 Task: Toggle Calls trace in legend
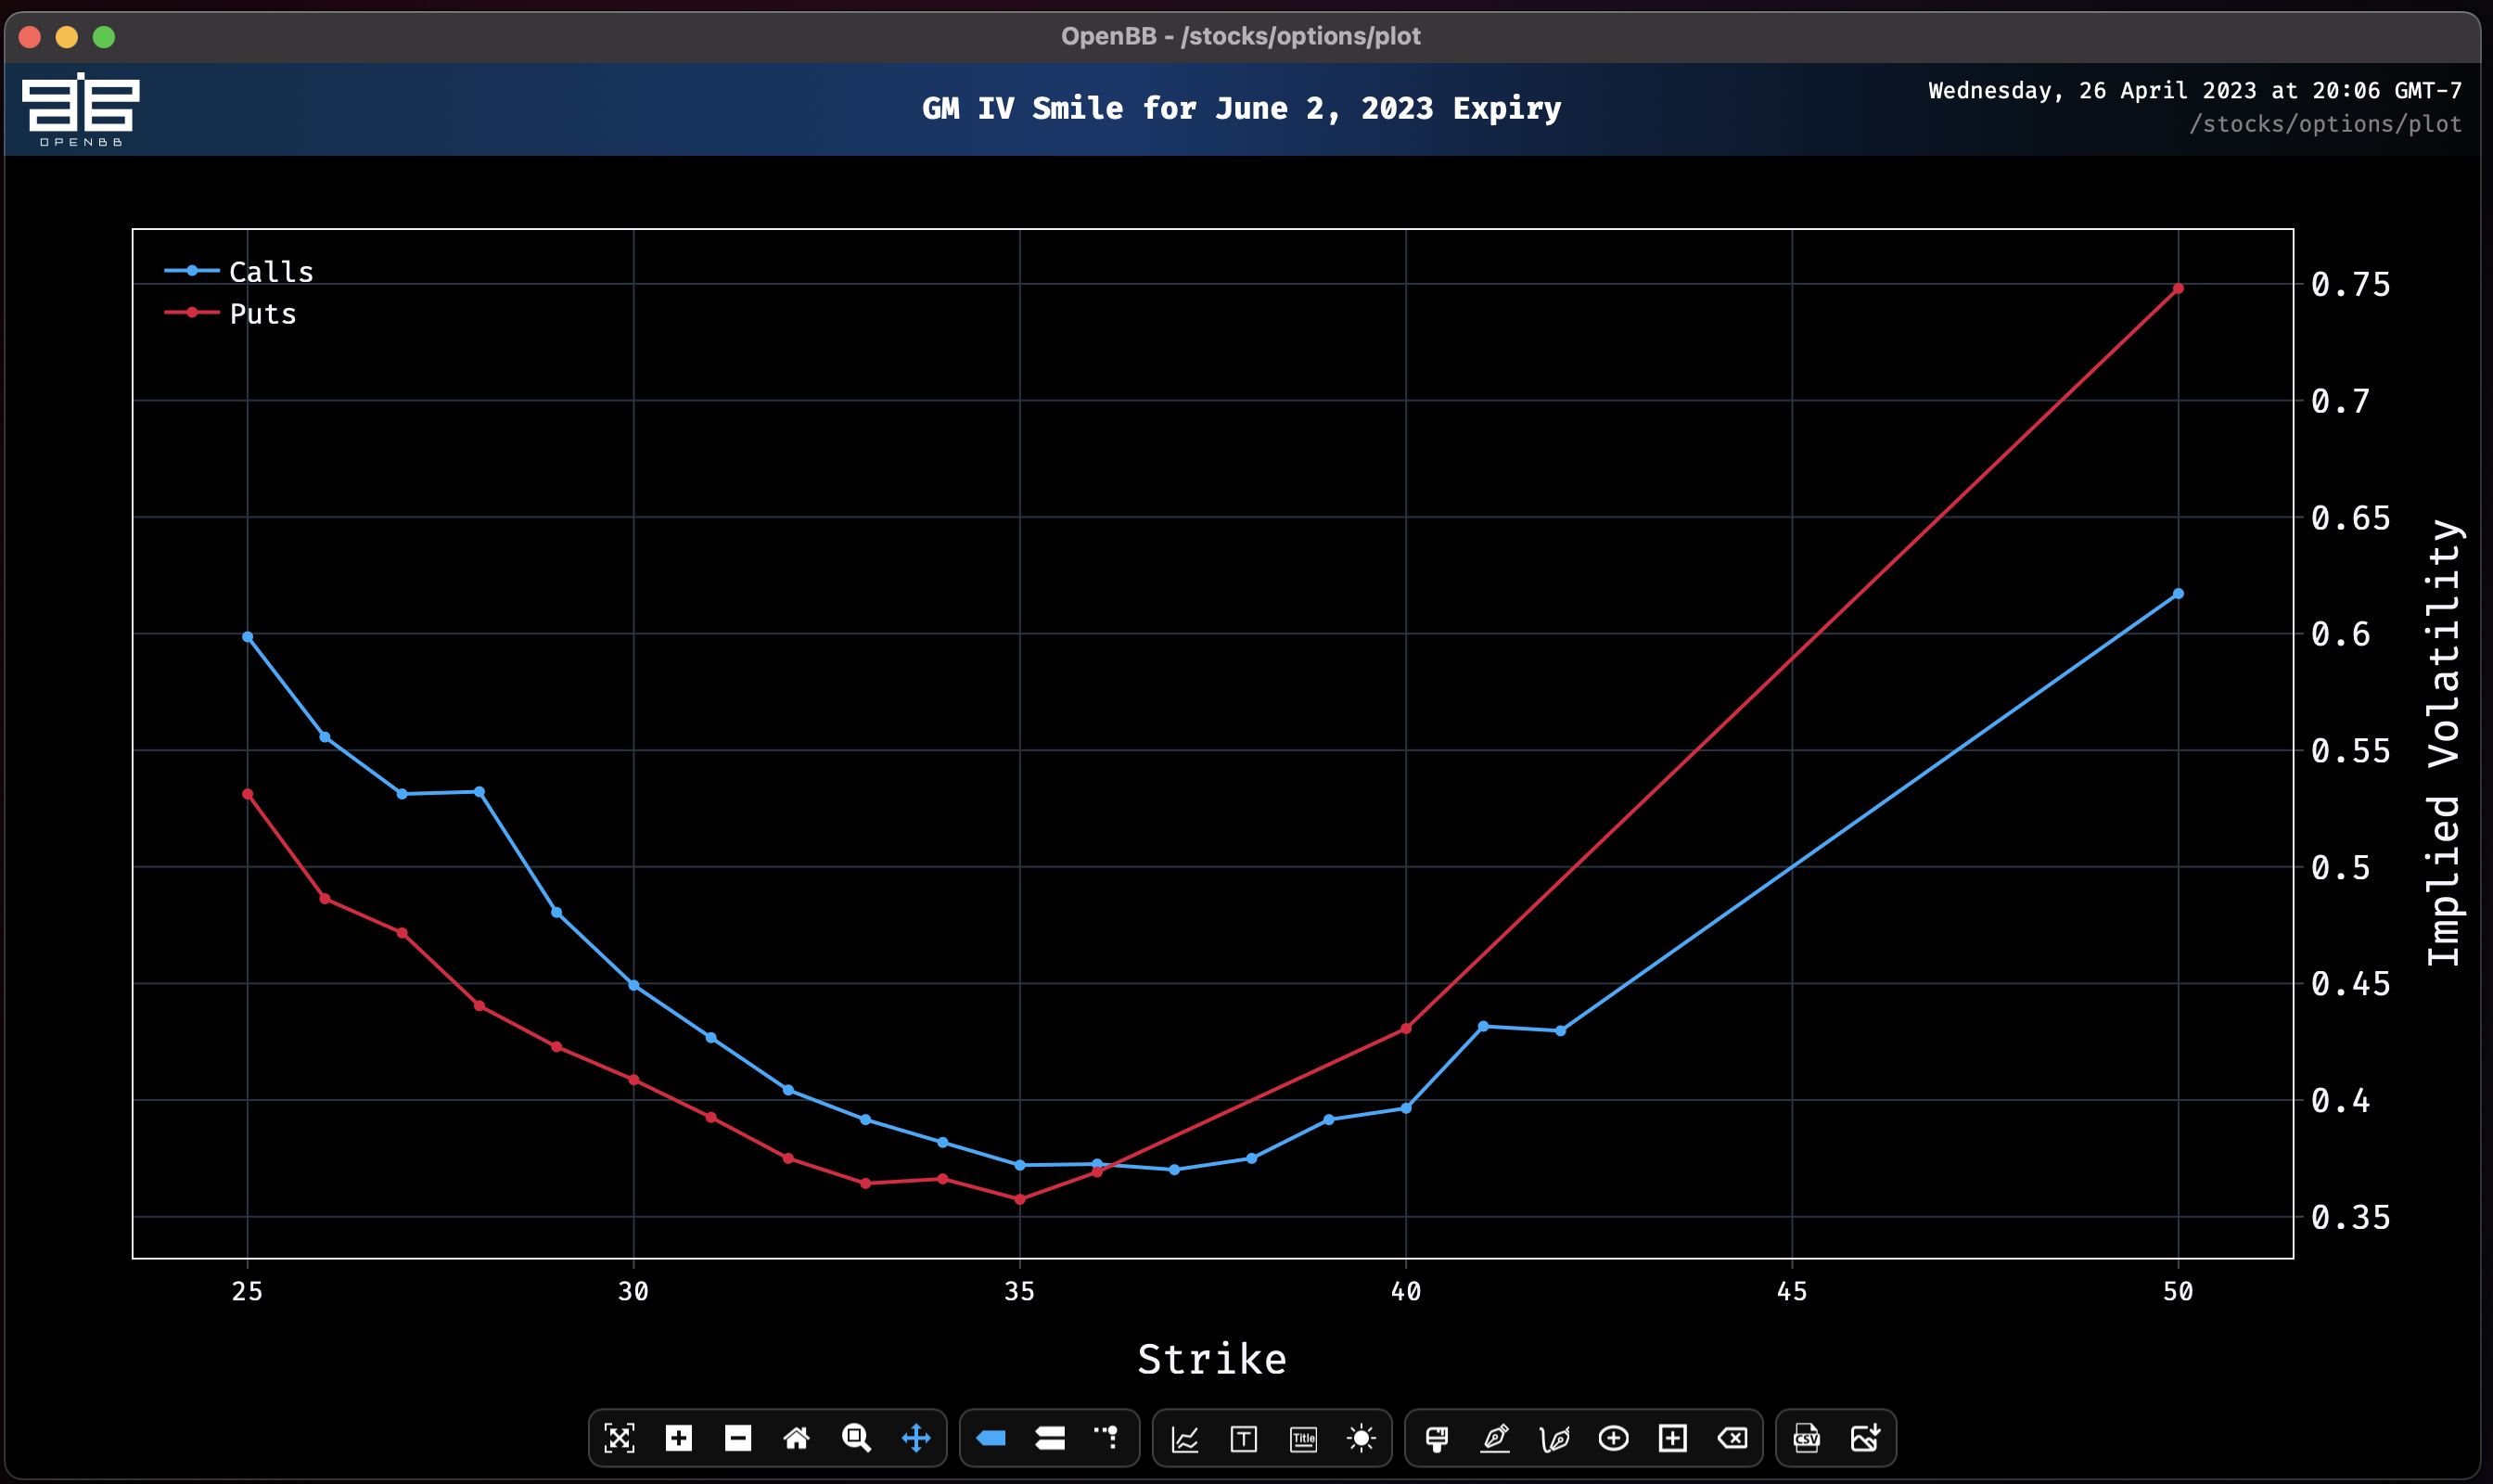tap(240, 271)
